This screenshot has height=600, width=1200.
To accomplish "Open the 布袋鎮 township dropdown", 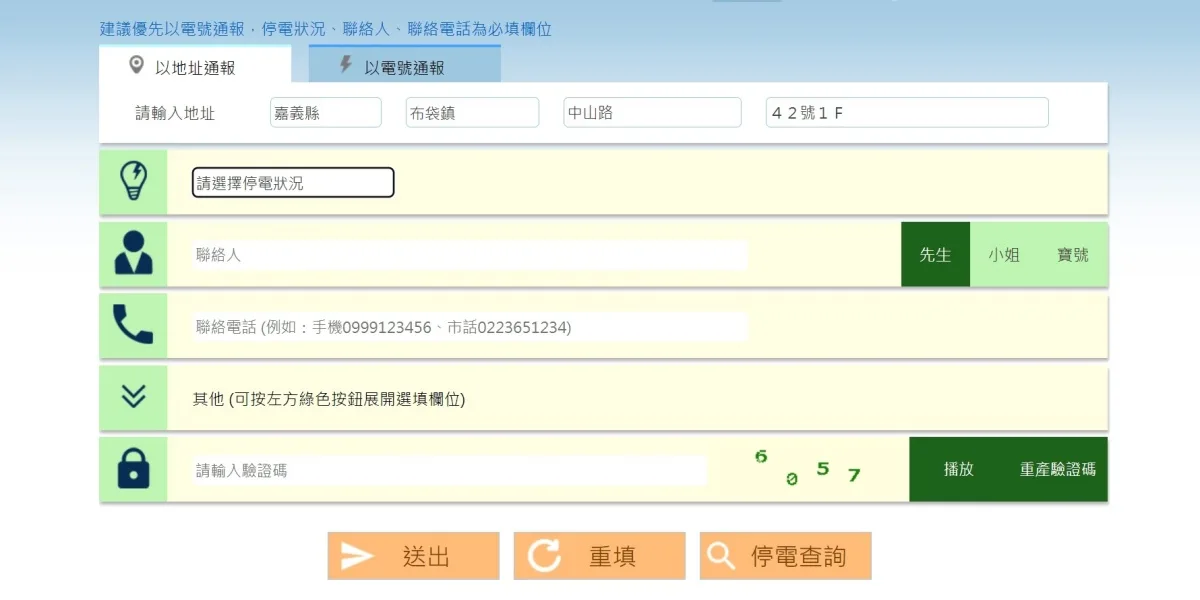I will tap(472, 113).
